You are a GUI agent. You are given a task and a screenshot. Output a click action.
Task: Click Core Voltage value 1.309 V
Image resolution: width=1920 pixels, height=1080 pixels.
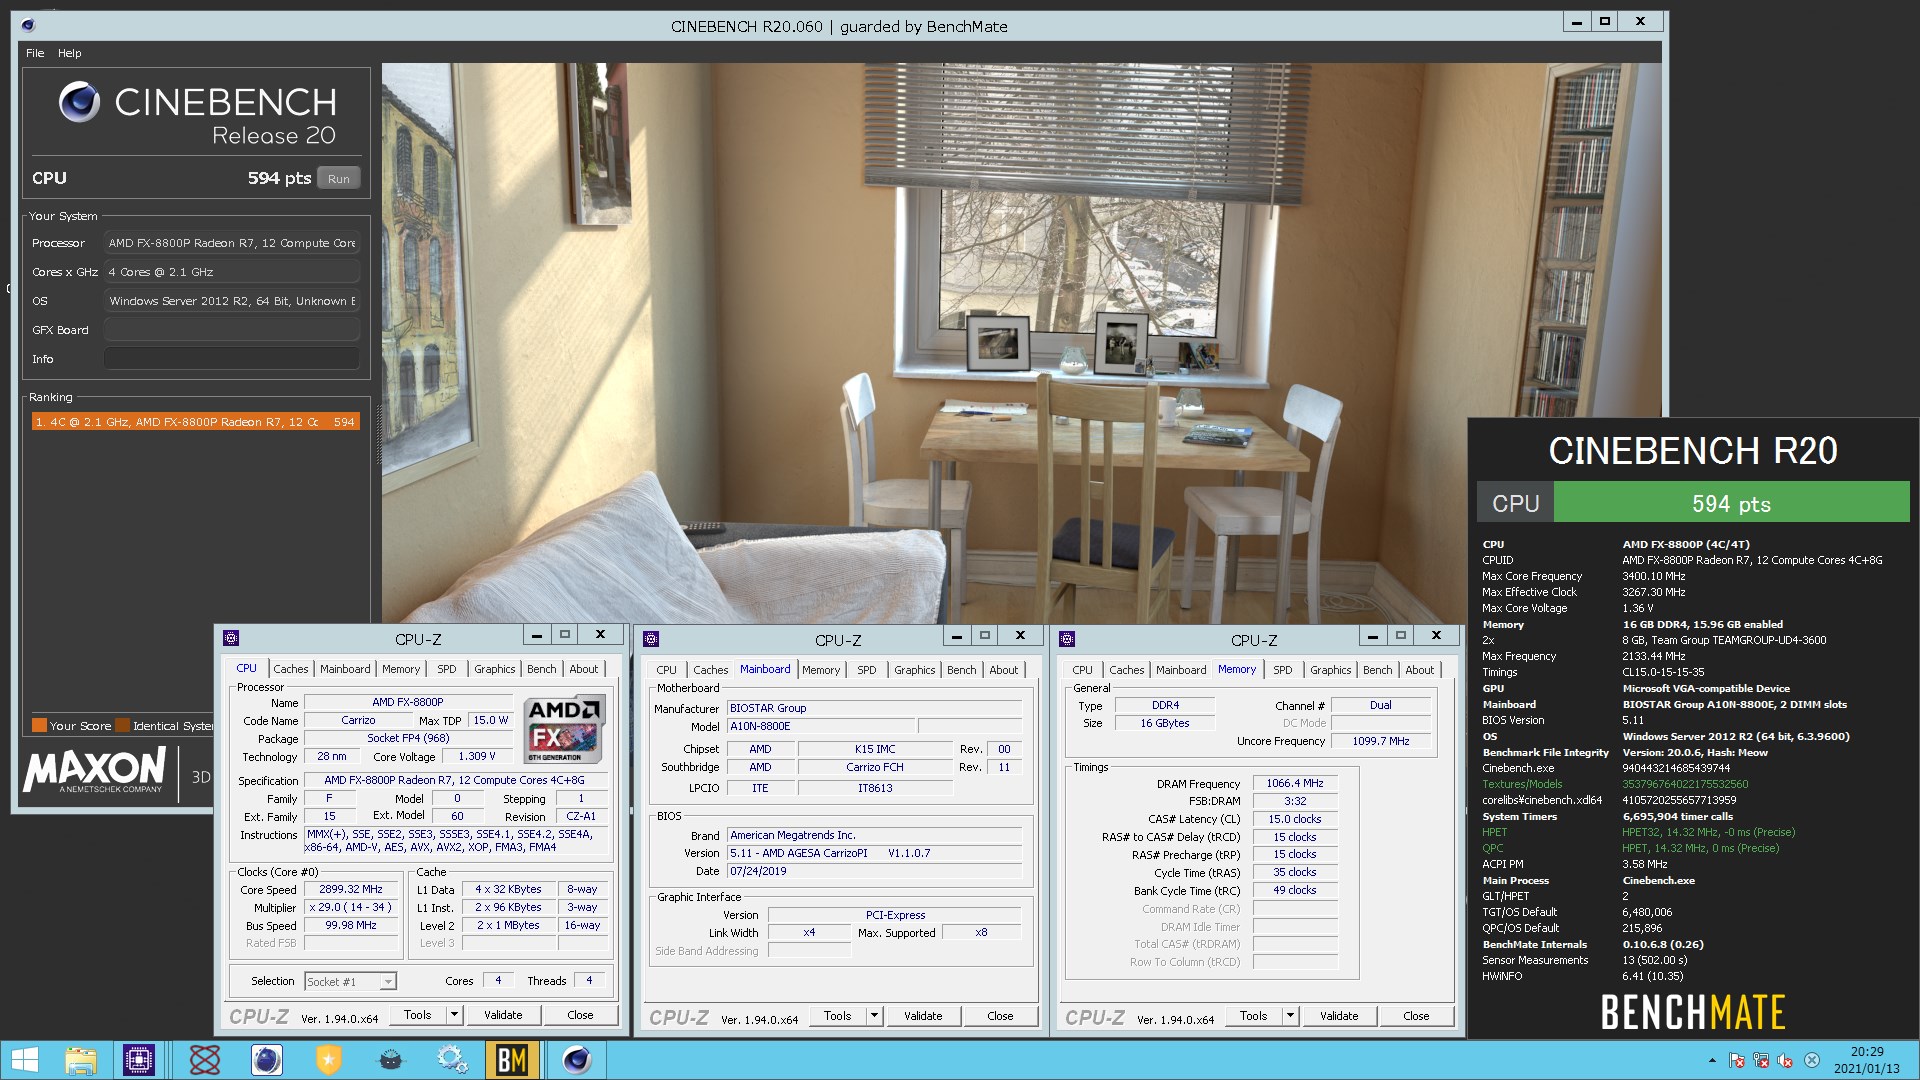point(477,757)
